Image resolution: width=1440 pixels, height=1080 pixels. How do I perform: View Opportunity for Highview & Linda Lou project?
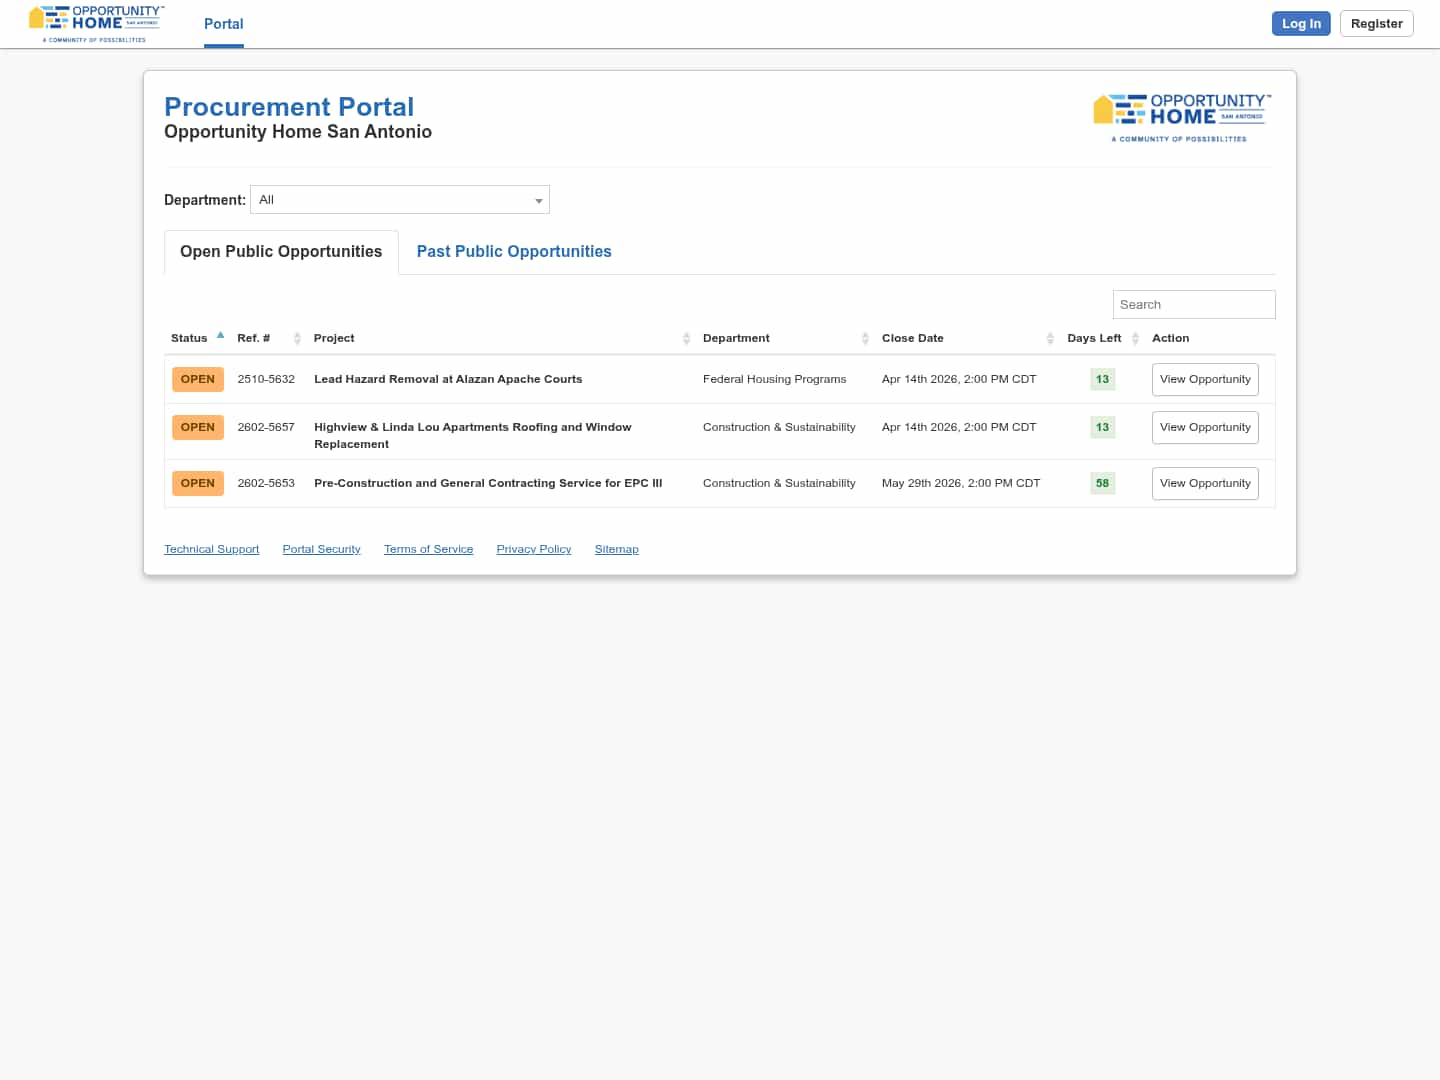(x=1204, y=428)
